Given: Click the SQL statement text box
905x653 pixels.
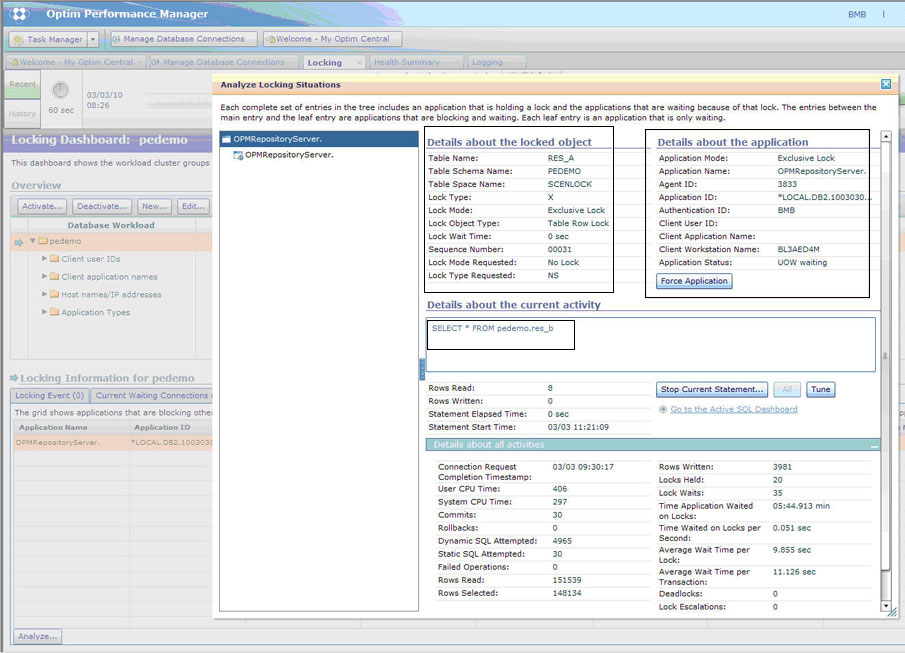Looking at the screenshot, I should (650, 345).
